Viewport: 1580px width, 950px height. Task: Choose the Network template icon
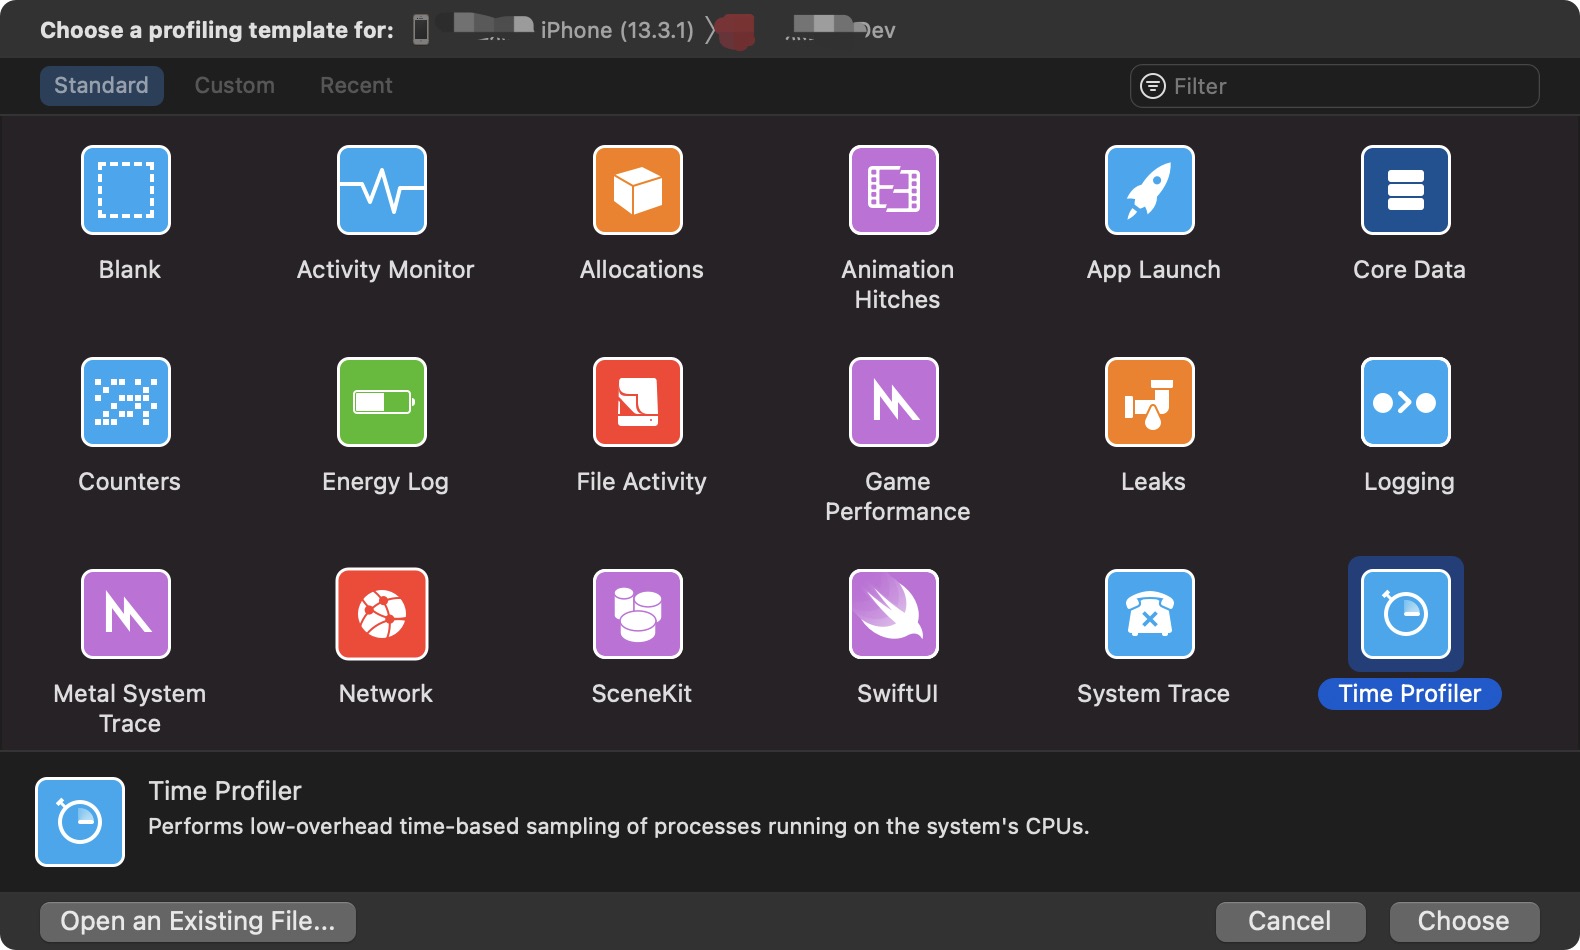[x=382, y=614]
